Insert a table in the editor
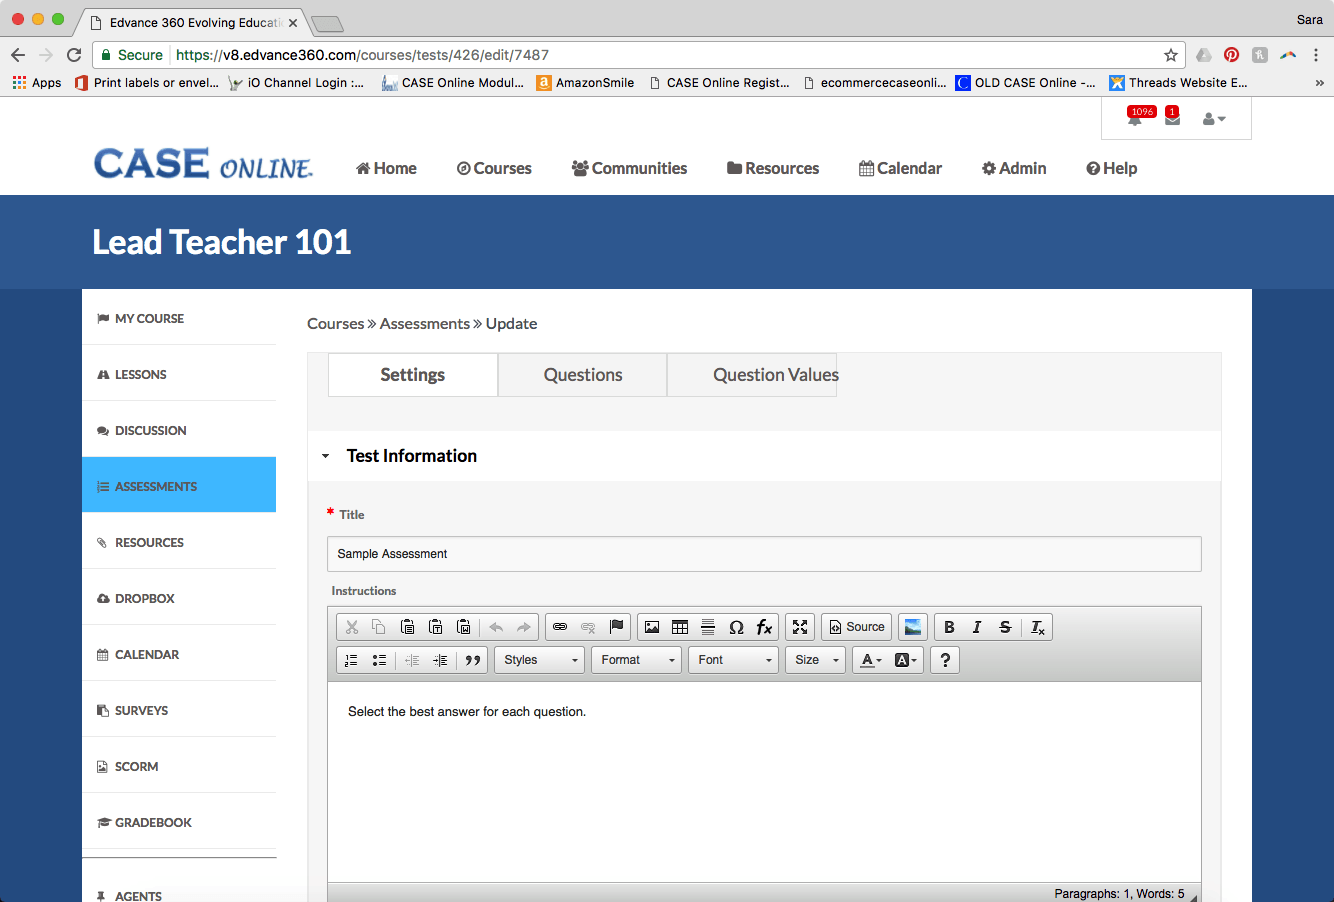 [680, 627]
